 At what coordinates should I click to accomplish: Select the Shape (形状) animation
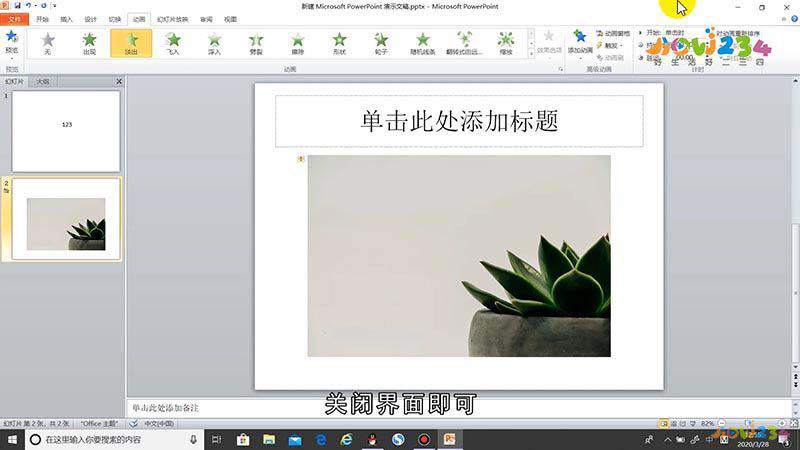tap(340, 43)
